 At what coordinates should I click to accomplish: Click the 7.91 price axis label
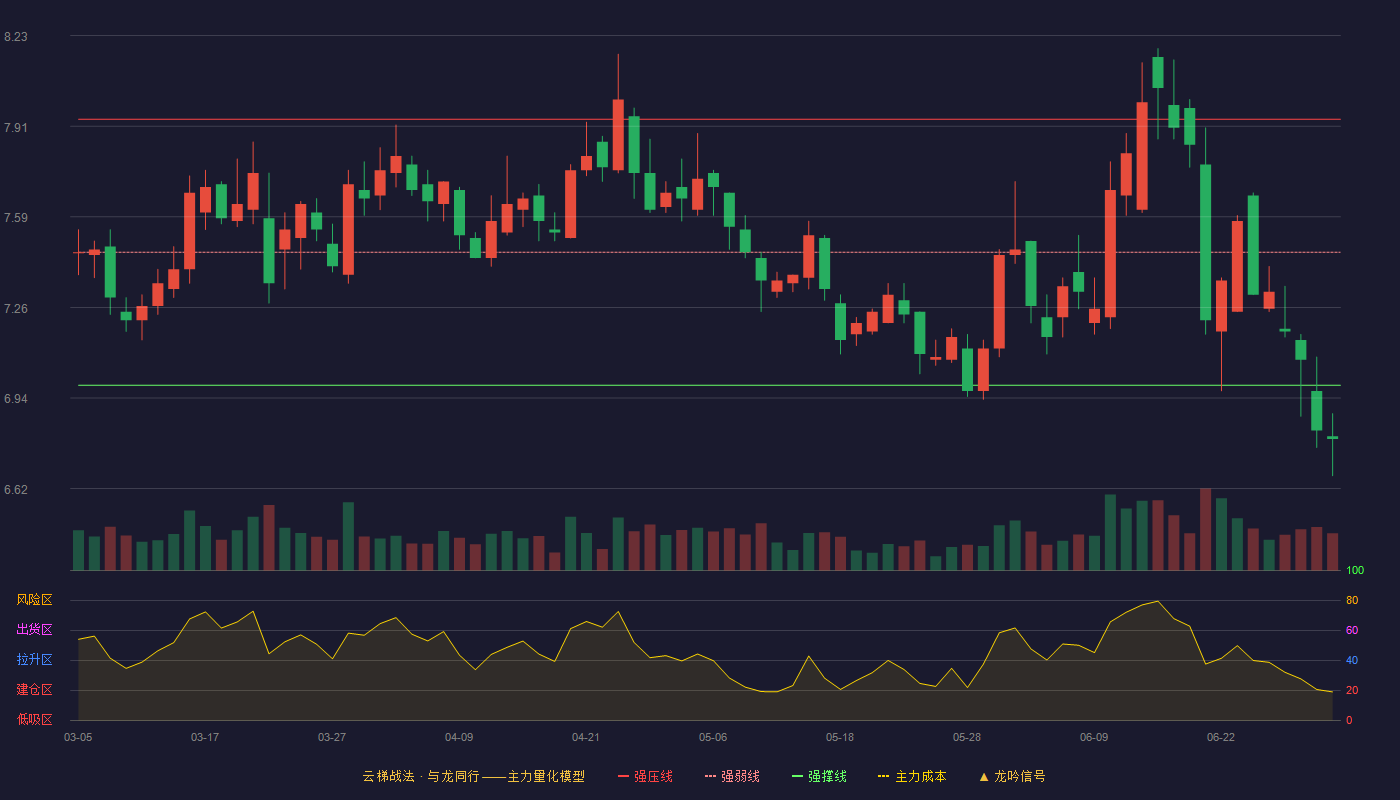16,128
